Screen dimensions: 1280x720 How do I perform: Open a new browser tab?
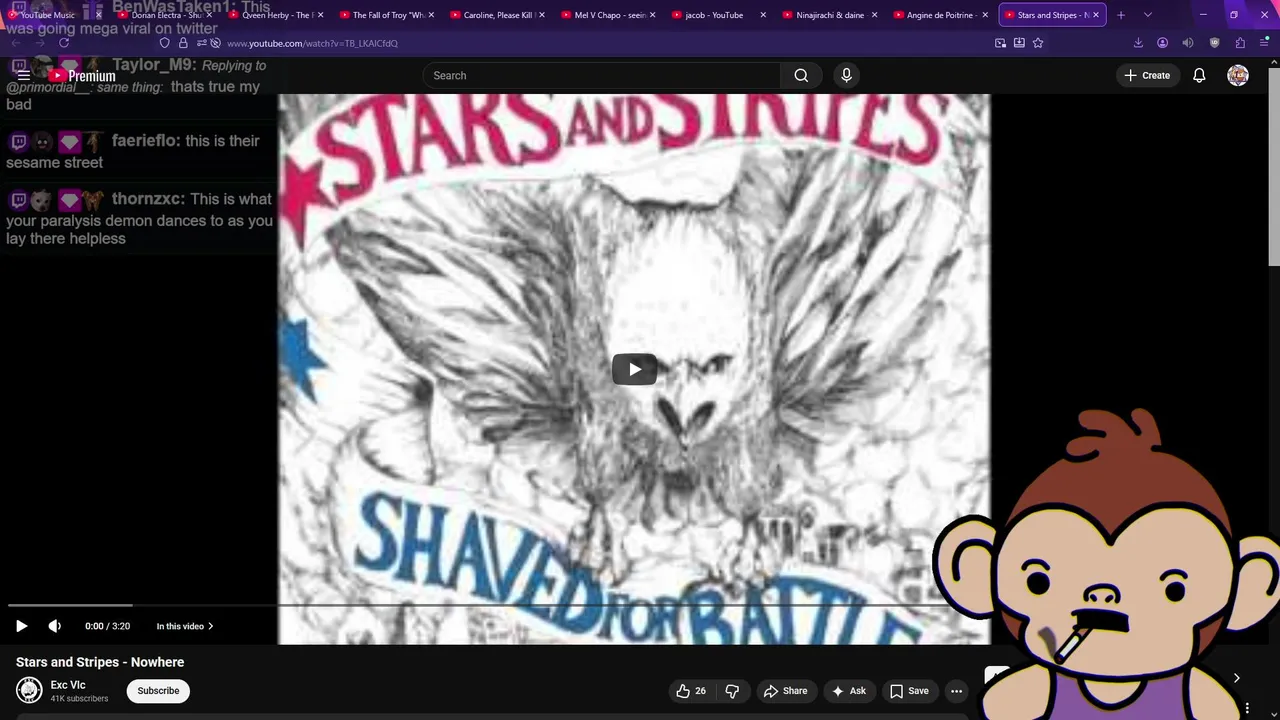(1121, 15)
